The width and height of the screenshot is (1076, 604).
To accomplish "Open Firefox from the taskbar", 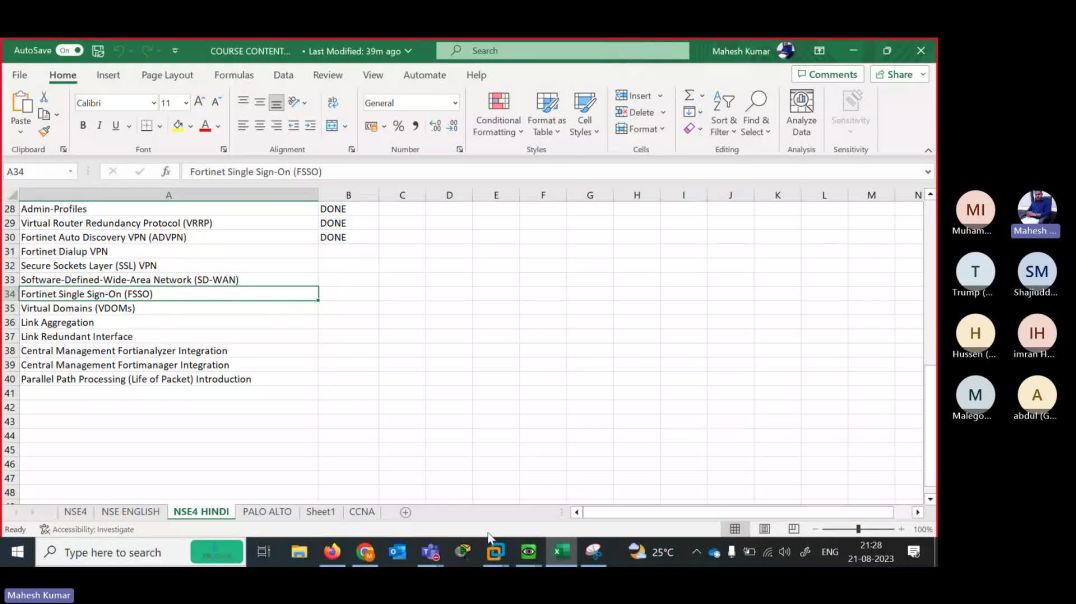I will click(332, 552).
